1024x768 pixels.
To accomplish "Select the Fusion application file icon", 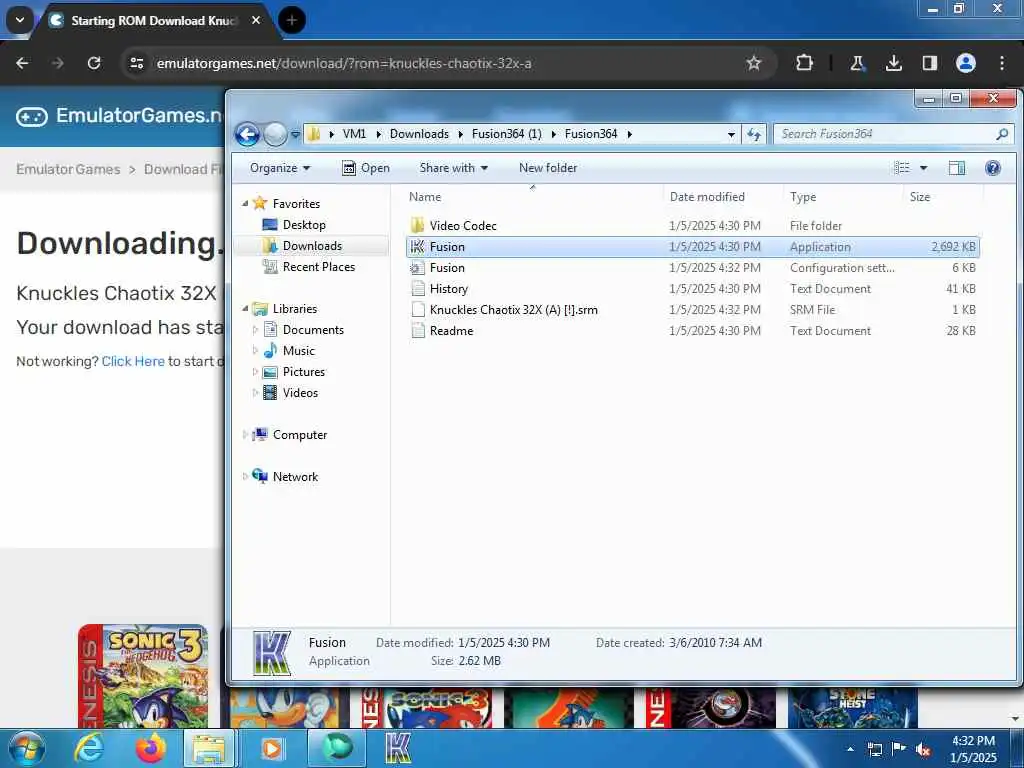I will (417, 247).
